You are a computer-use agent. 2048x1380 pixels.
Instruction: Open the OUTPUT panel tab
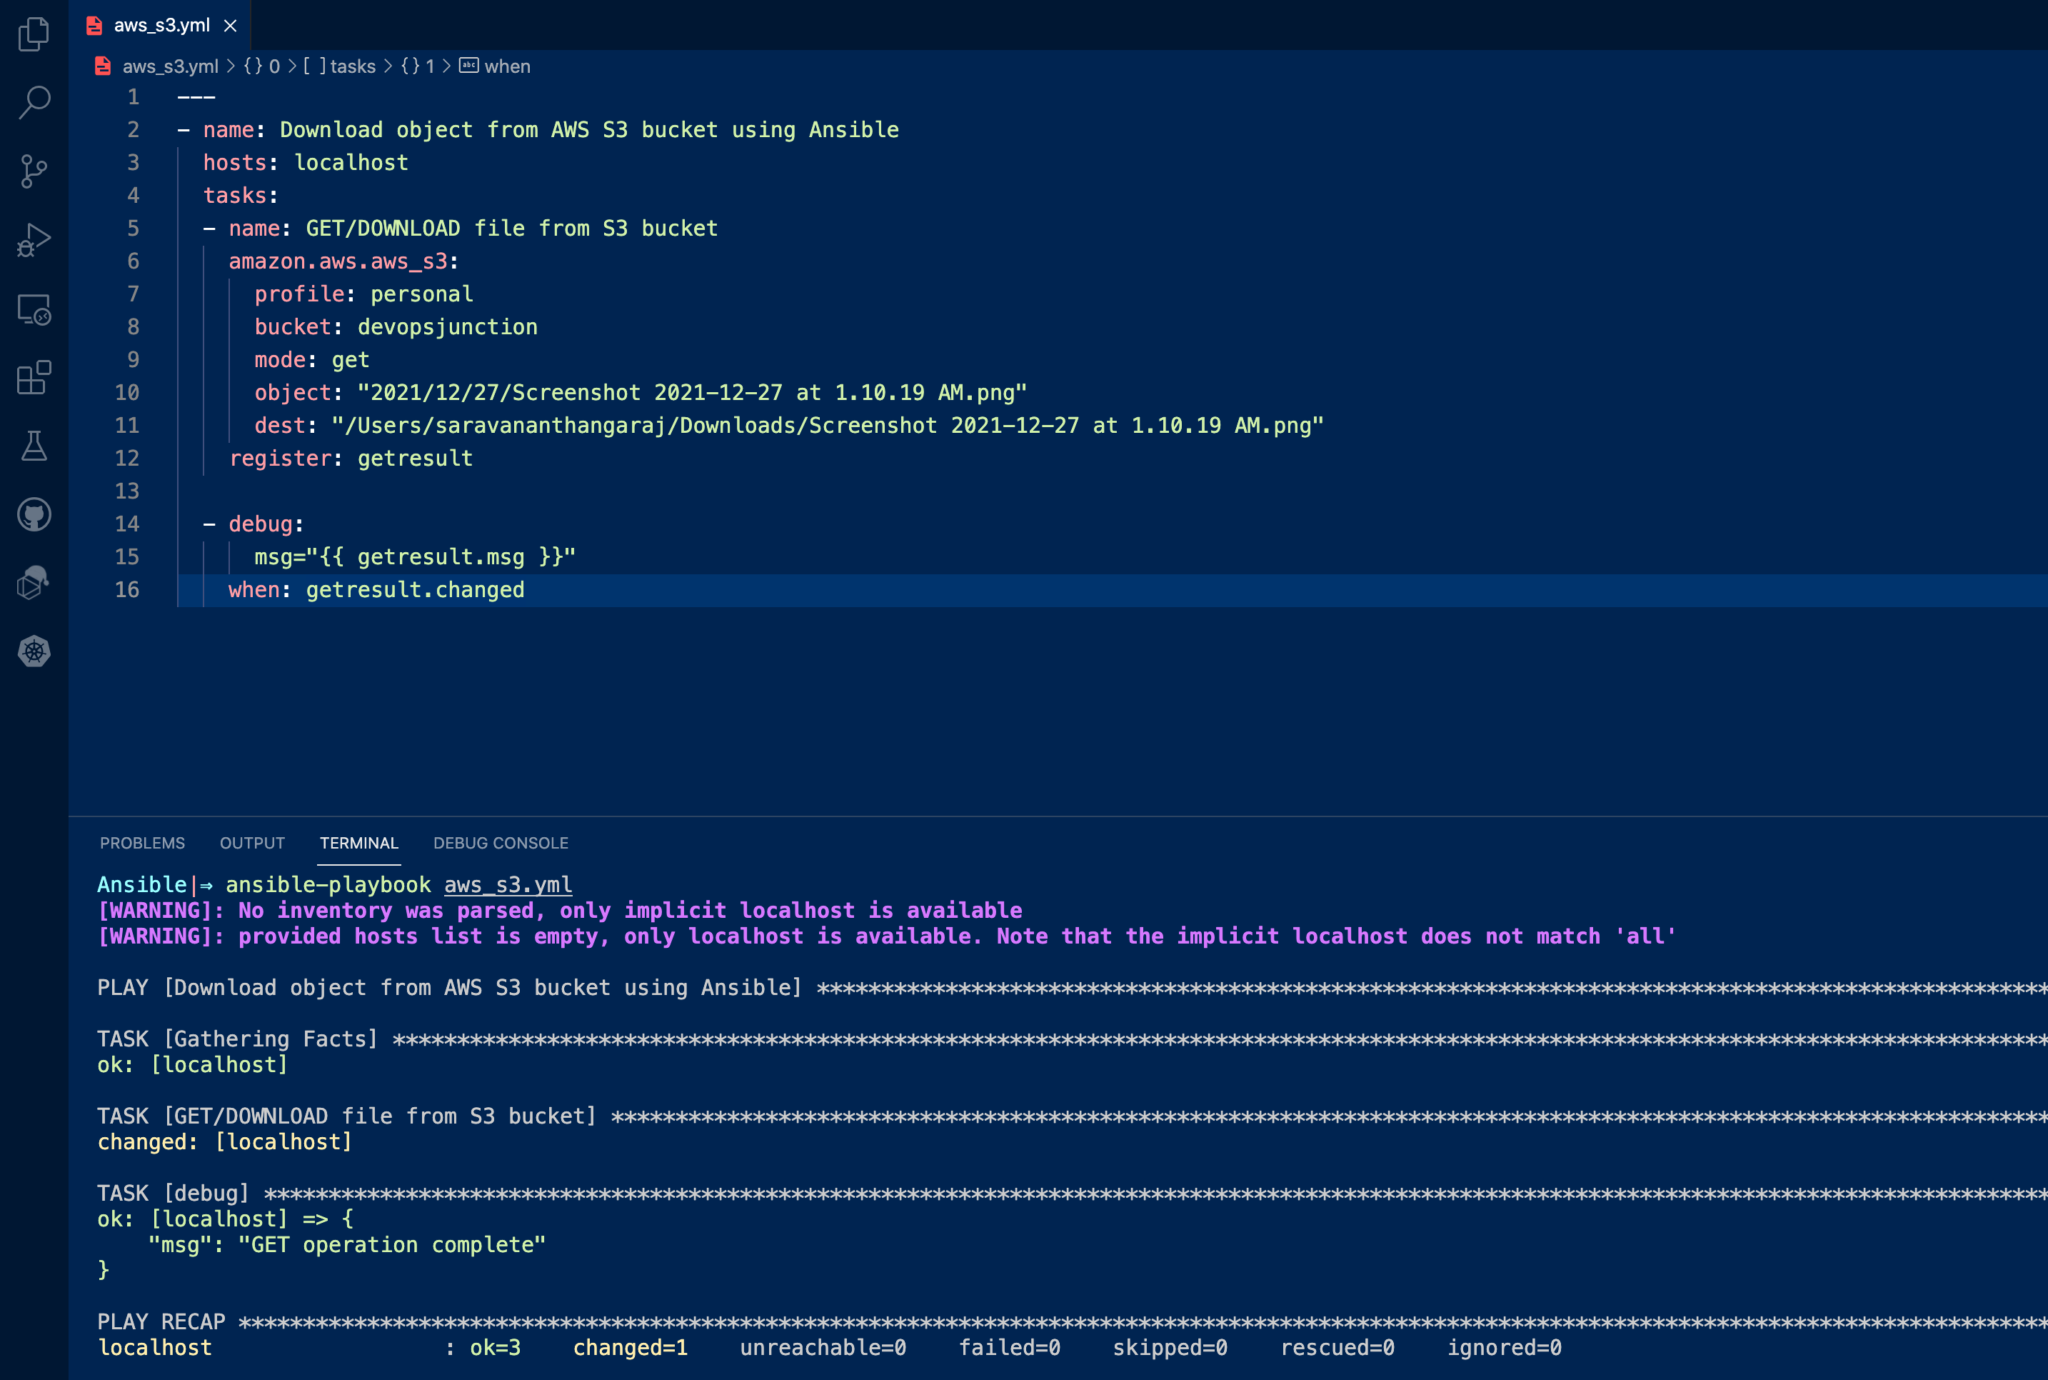pyautogui.click(x=251, y=843)
